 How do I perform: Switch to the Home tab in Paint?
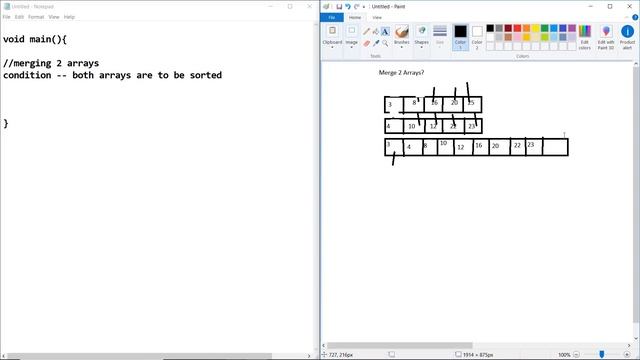[x=355, y=17]
